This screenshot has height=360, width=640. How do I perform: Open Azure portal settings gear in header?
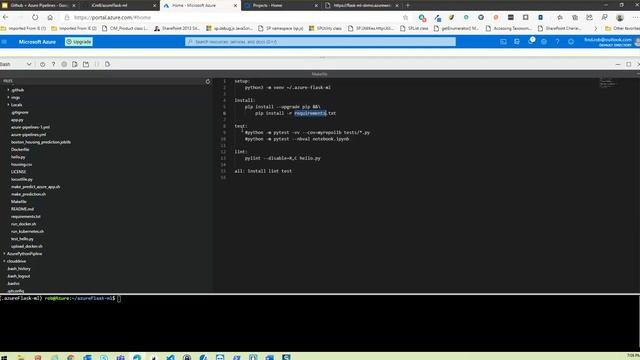(x=544, y=42)
